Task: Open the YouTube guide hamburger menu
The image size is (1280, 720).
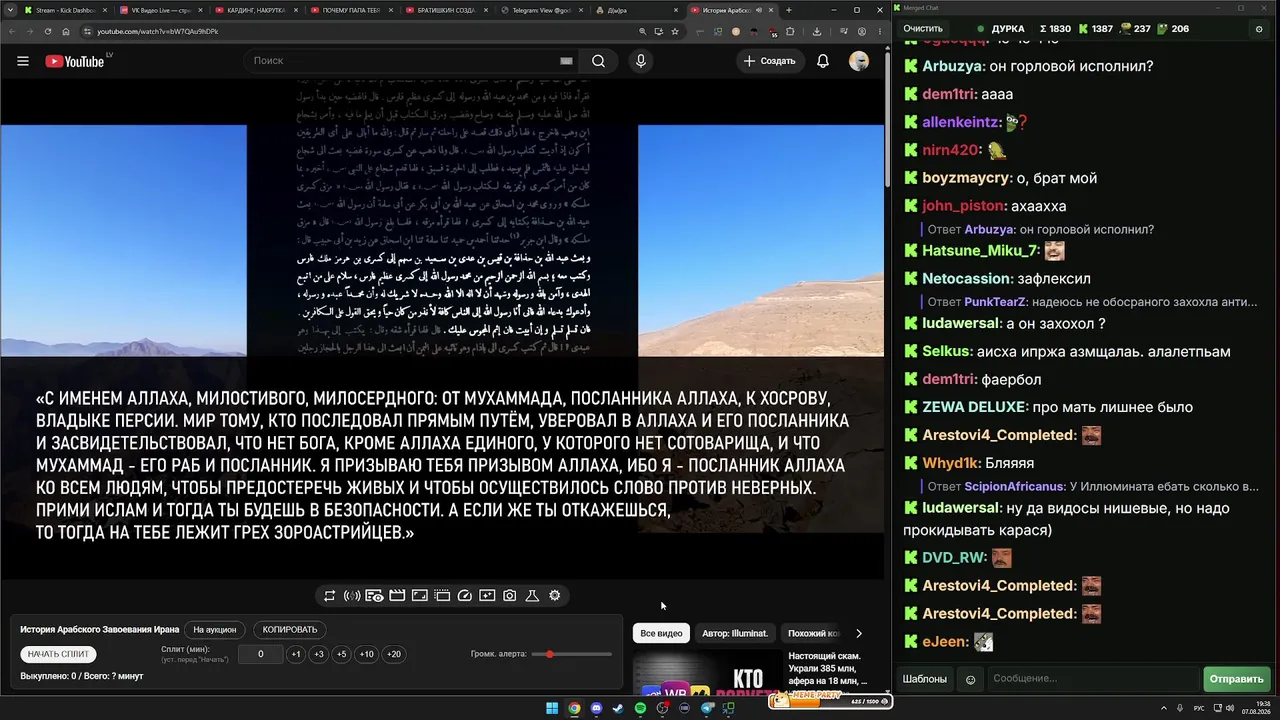Action: point(23,61)
